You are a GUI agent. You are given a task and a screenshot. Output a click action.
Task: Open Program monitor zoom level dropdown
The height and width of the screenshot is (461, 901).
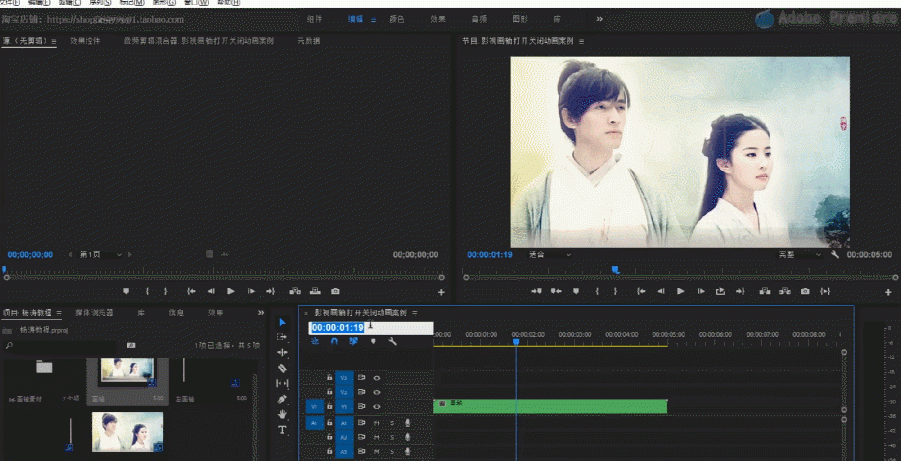pos(550,255)
